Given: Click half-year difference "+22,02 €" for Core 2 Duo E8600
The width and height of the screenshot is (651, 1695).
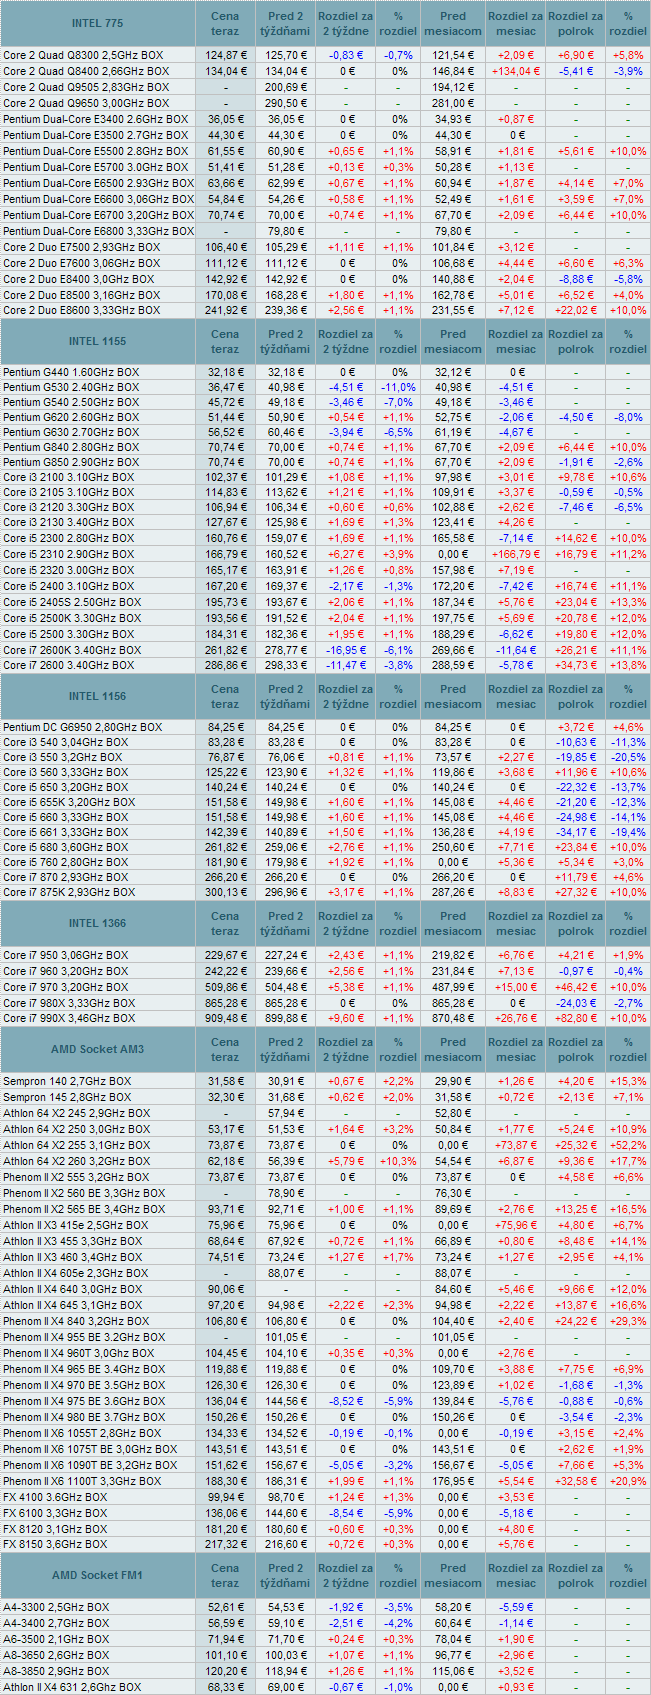Looking at the screenshot, I should pyautogui.click(x=576, y=310).
